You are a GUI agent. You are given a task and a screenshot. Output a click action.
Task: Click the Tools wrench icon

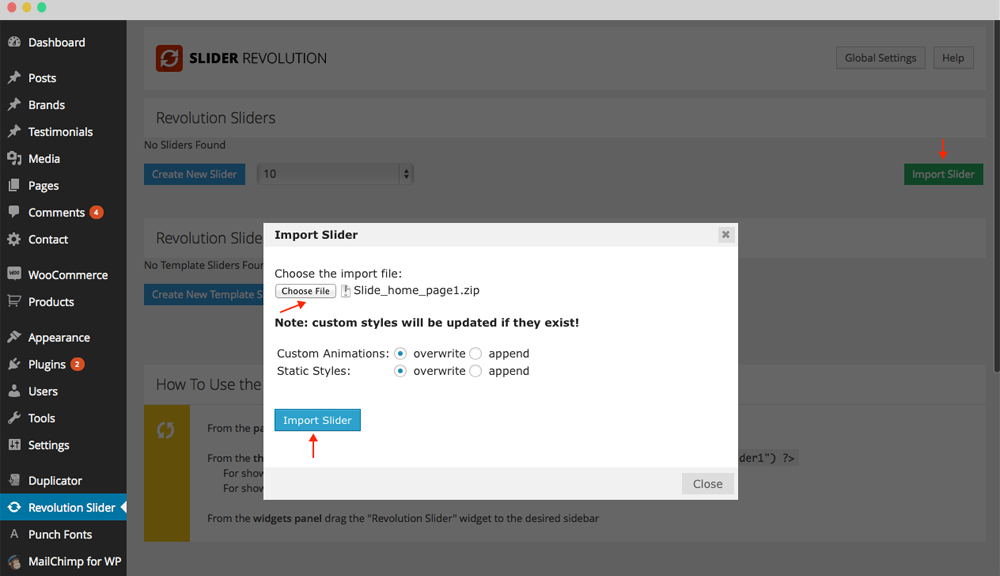click(14, 419)
